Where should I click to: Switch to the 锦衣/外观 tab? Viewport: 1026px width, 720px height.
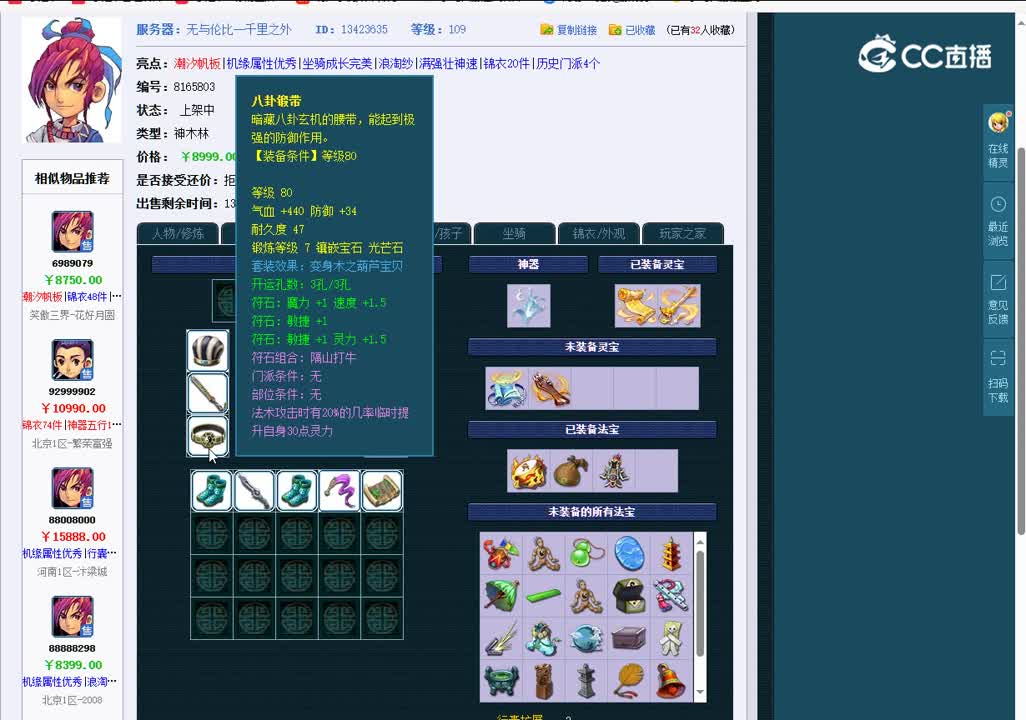[x=599, y=234]
